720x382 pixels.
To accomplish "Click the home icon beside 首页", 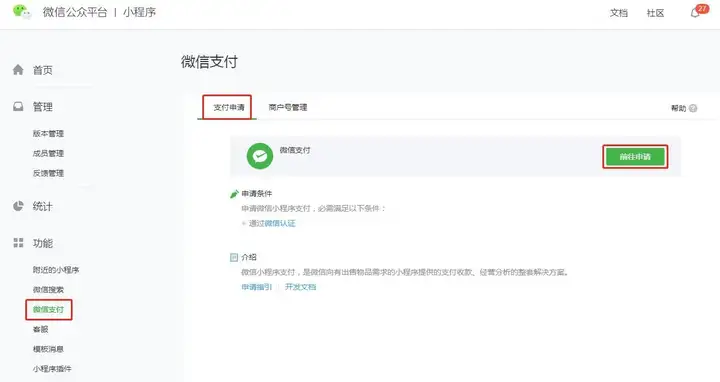I will (x=18, y=70).
